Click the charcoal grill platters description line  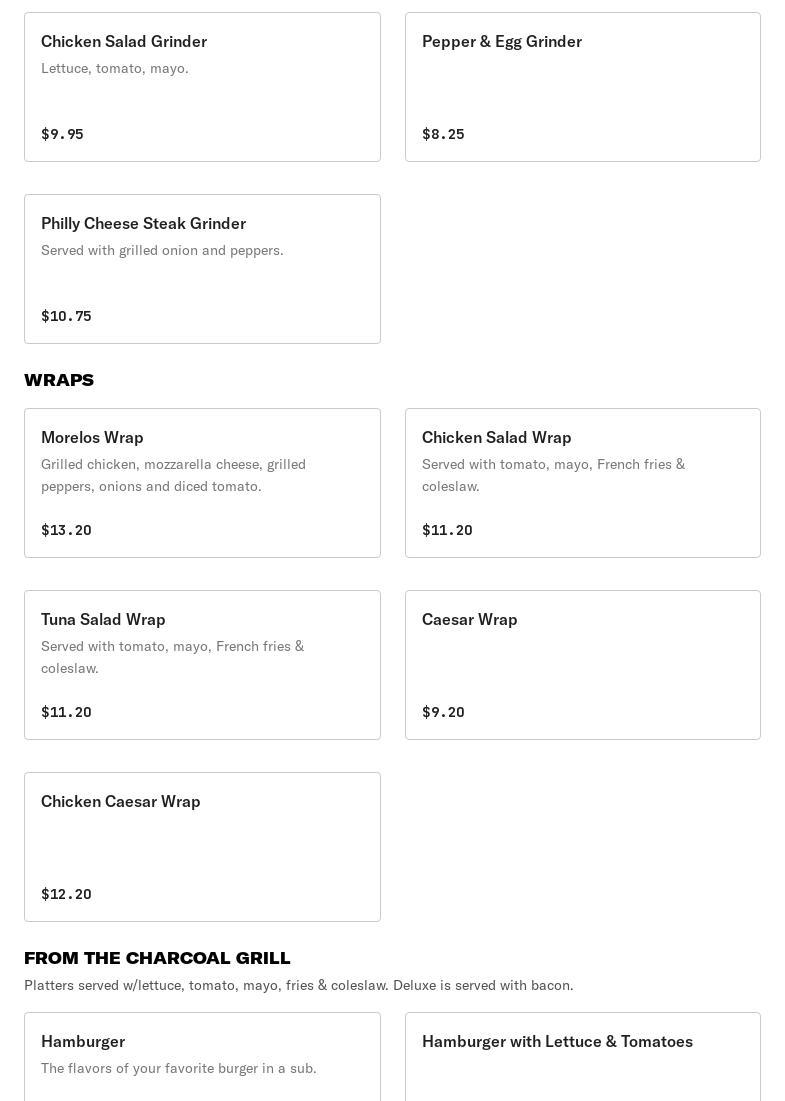click(298, 985)
